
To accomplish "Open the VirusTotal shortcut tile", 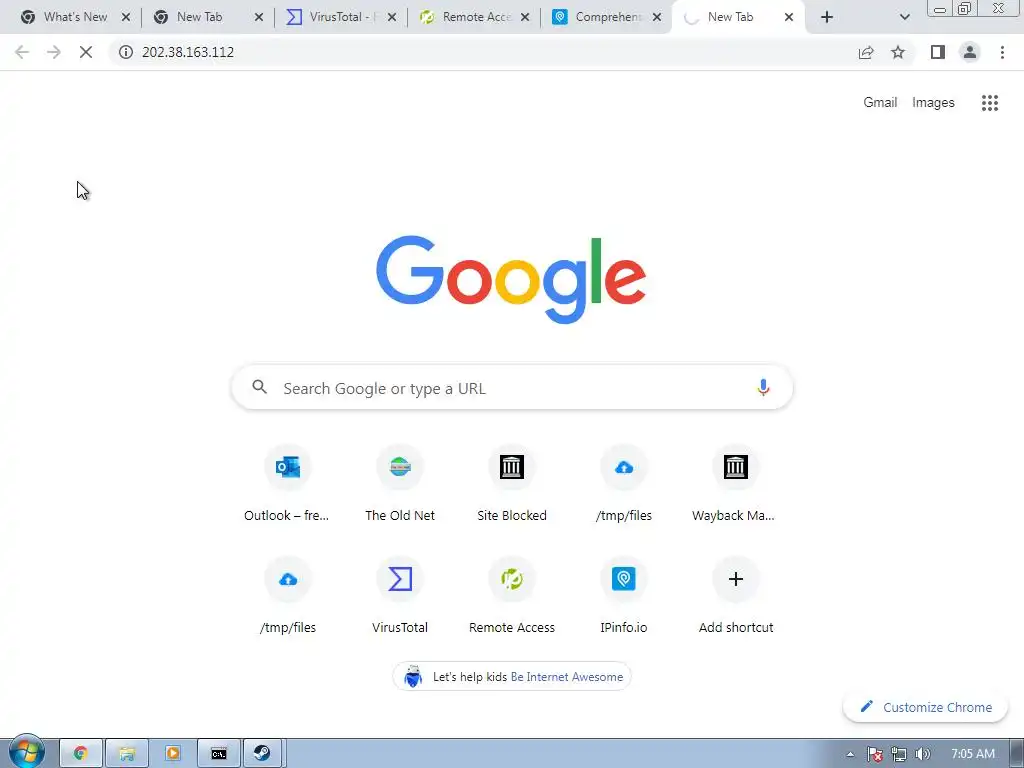I will tap(400, 596).
